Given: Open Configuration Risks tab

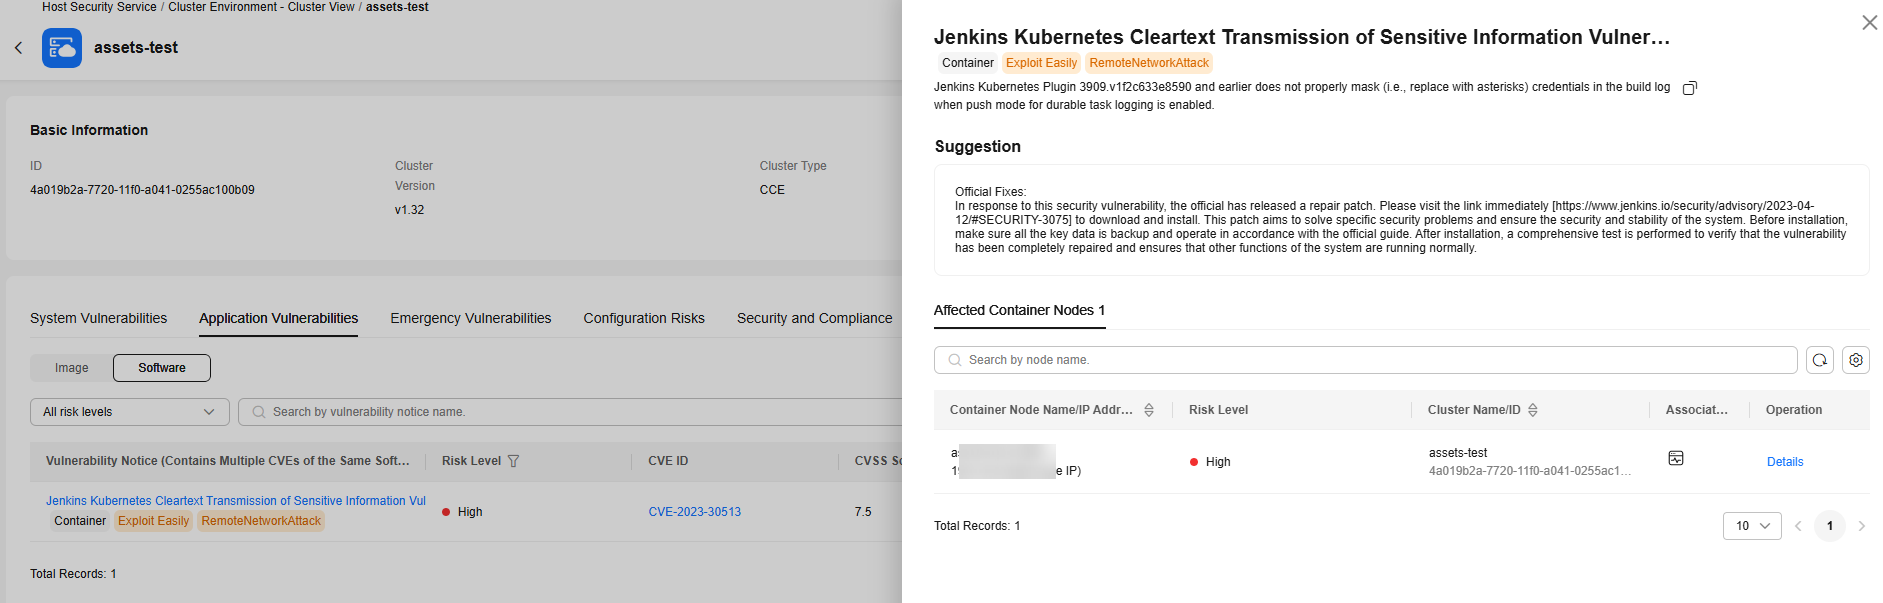Looking at the screenshot, I should click(x=644, y=318).
